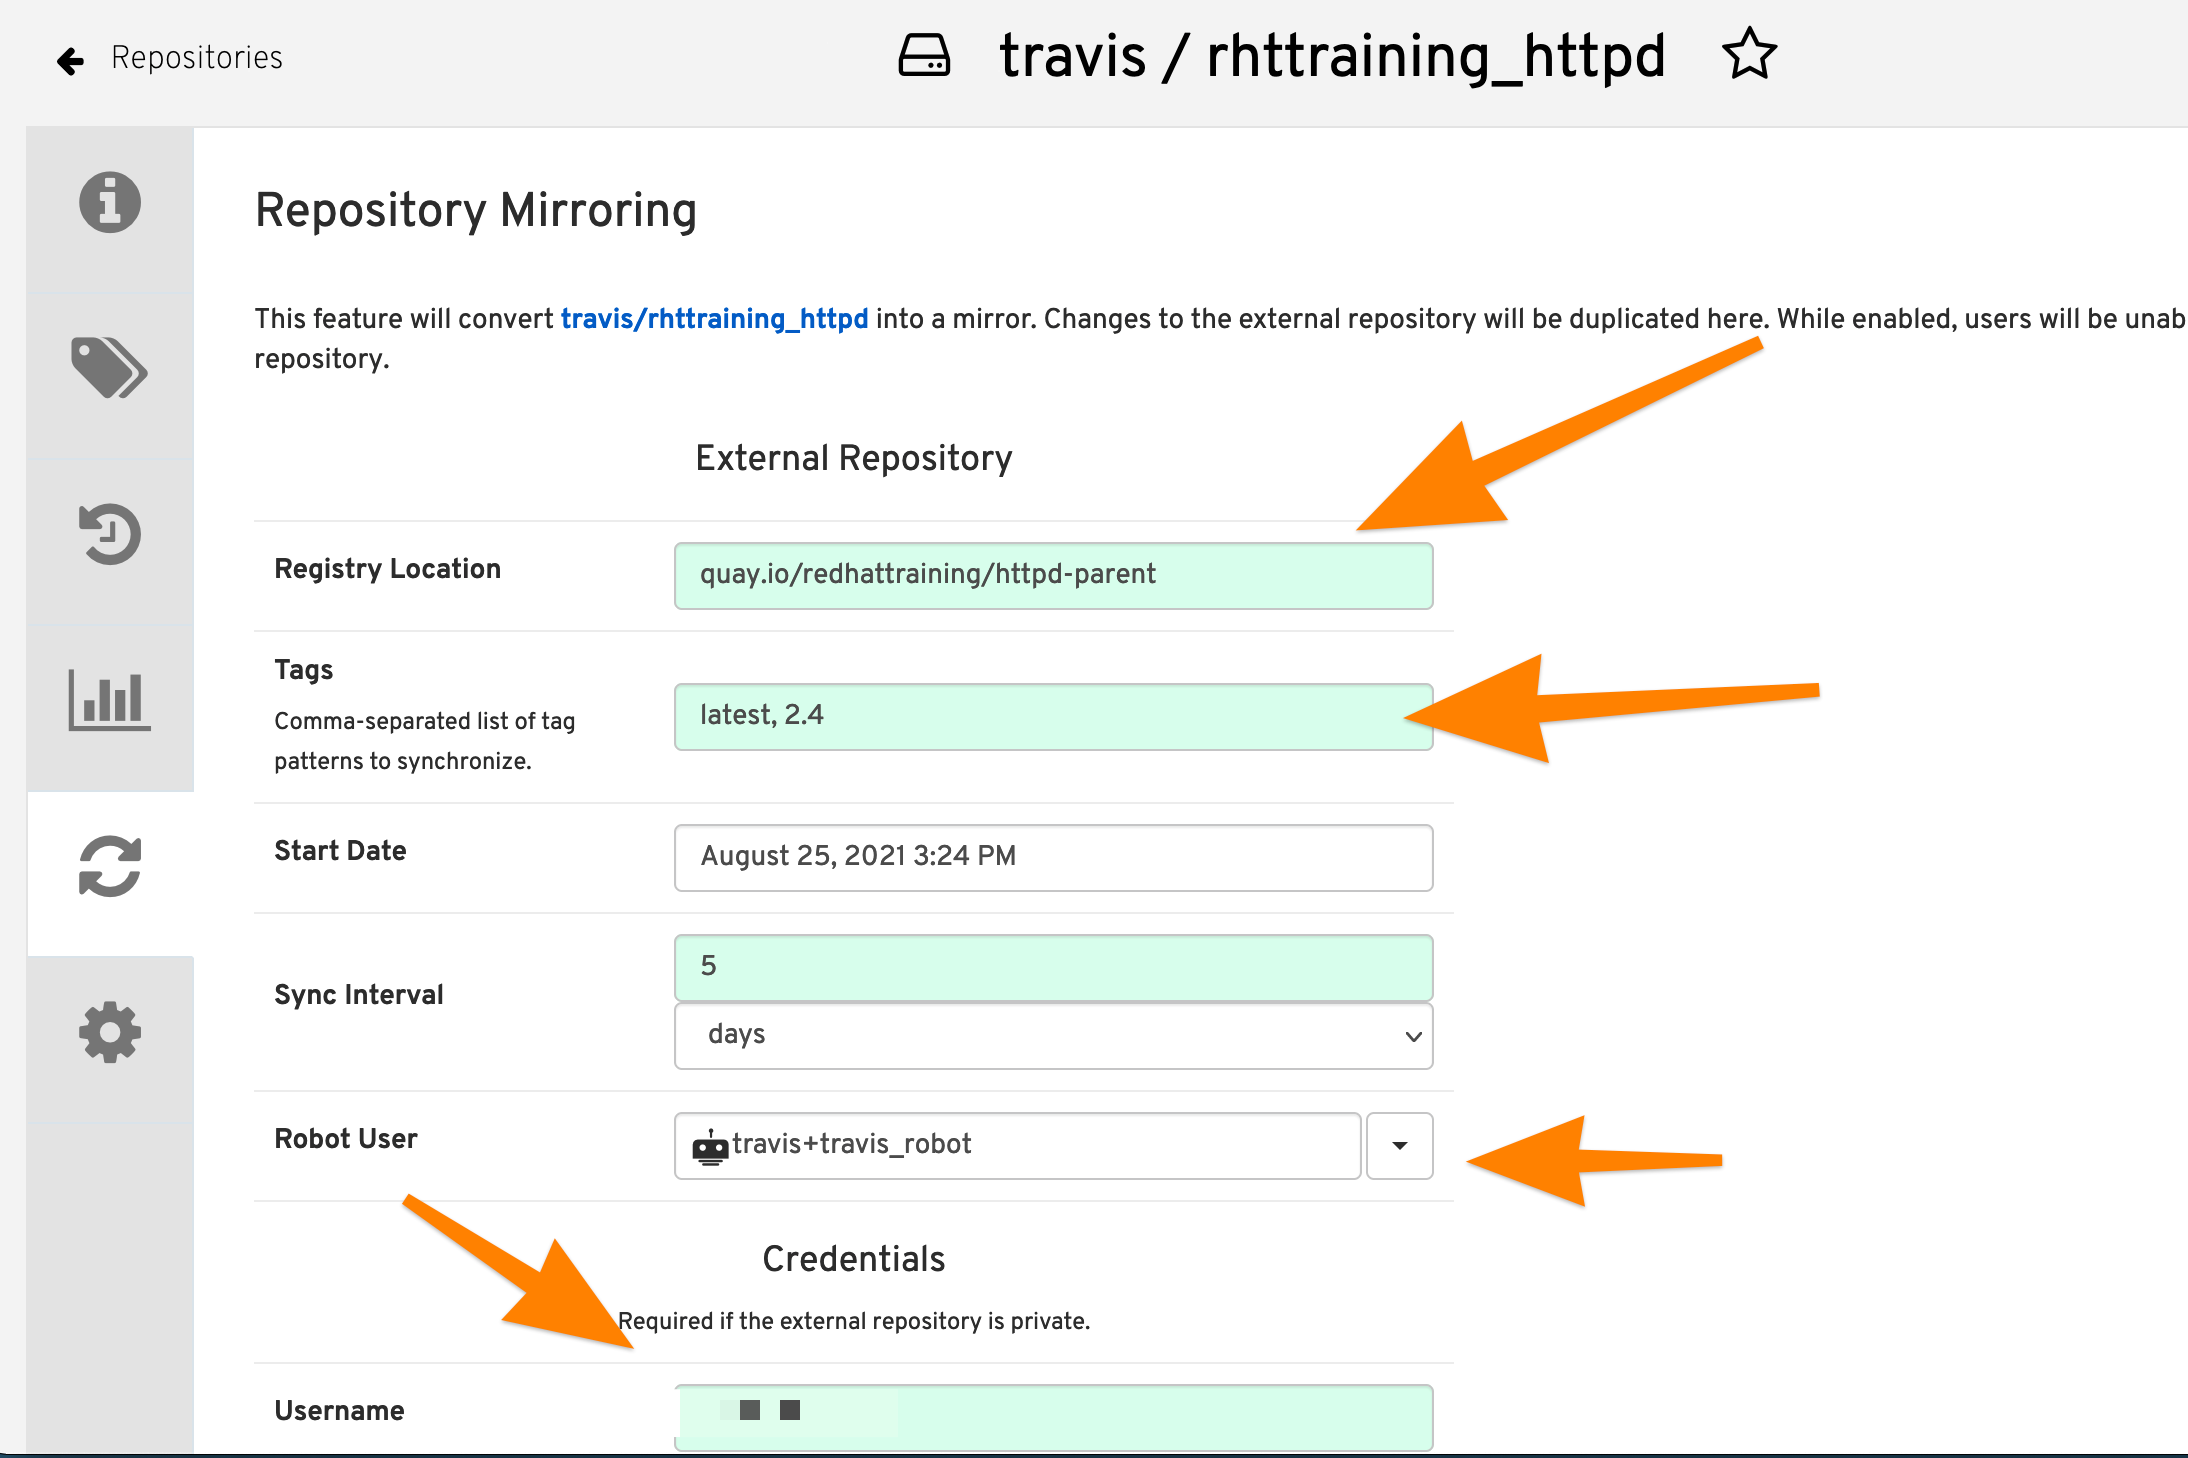Click the Robot User label
This screenshot has height=1458, width=2188.
[346, 1138]
